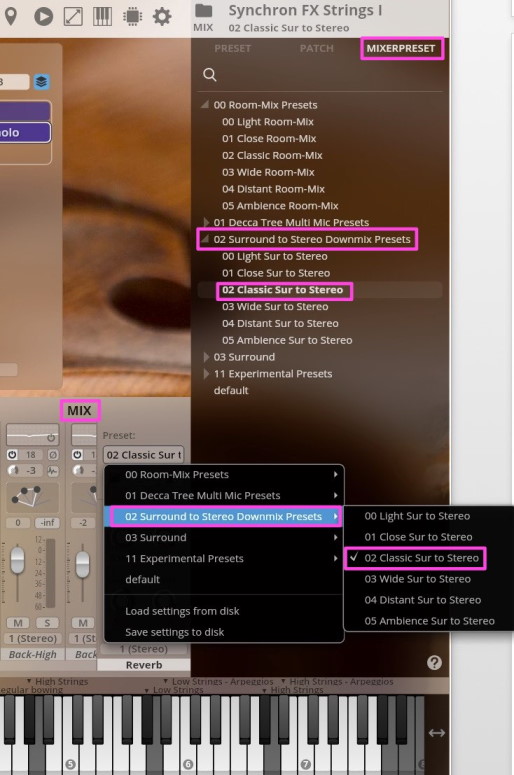This screenshot has width=514, height=775.
Task: Pick 05 Ambience Sur to Stereo in submenu
Action: click(x=429, y=621)
